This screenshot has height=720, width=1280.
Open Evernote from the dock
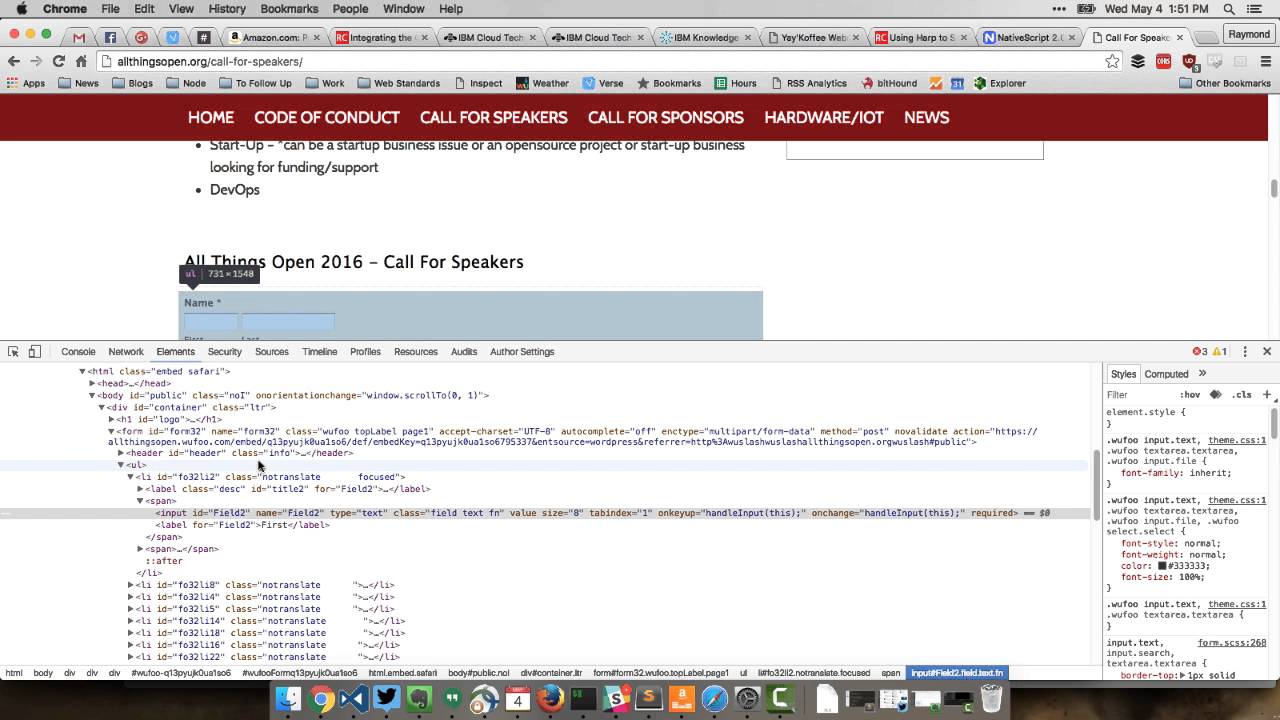coord(419,699)
